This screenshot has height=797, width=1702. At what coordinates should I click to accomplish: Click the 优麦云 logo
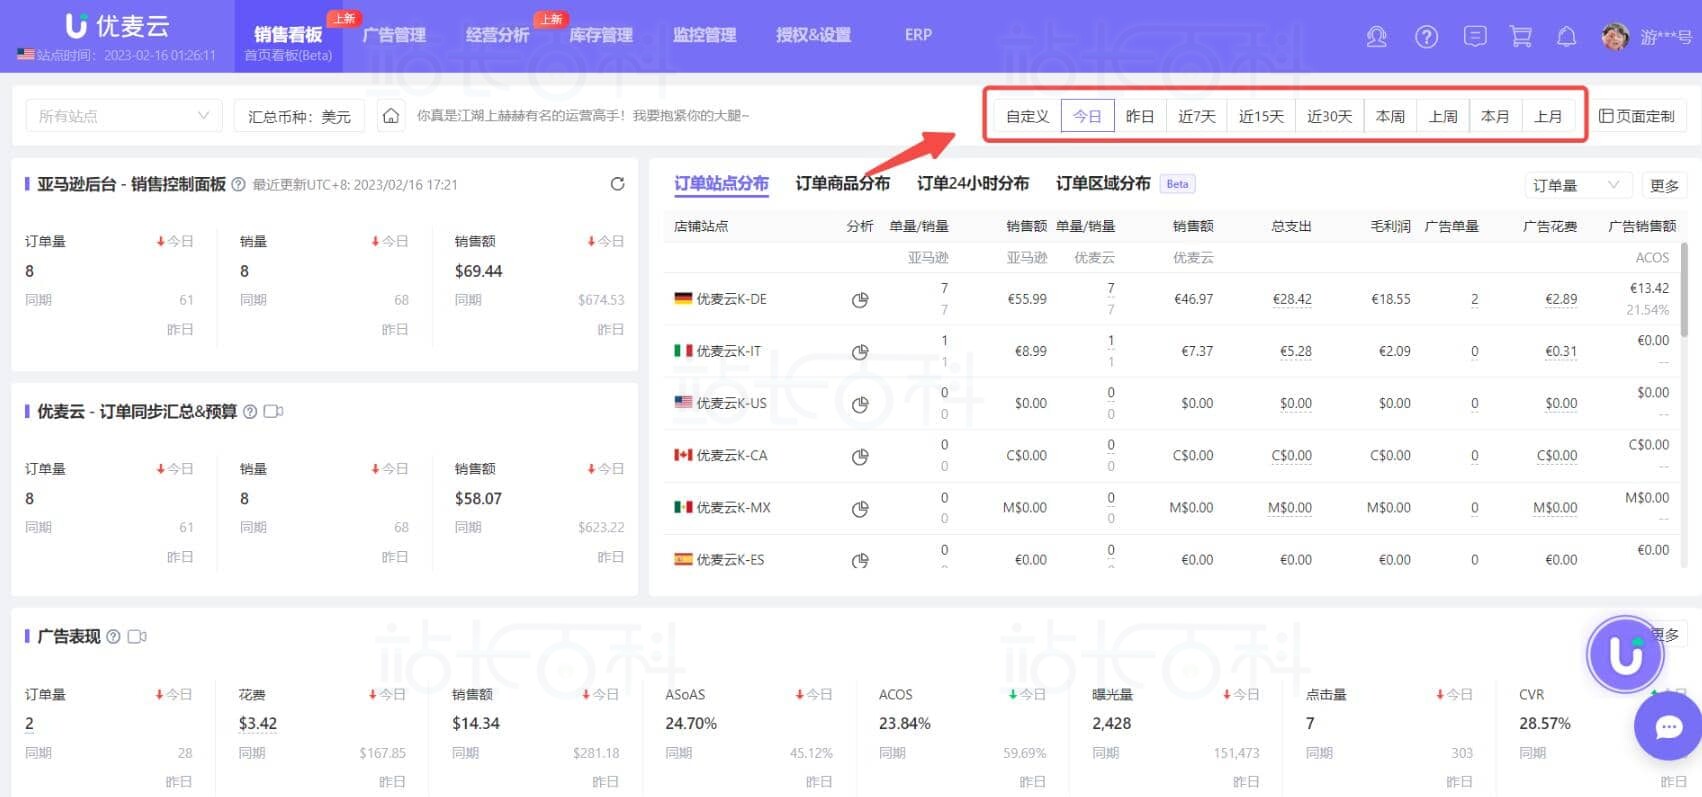tap(117, 25)
